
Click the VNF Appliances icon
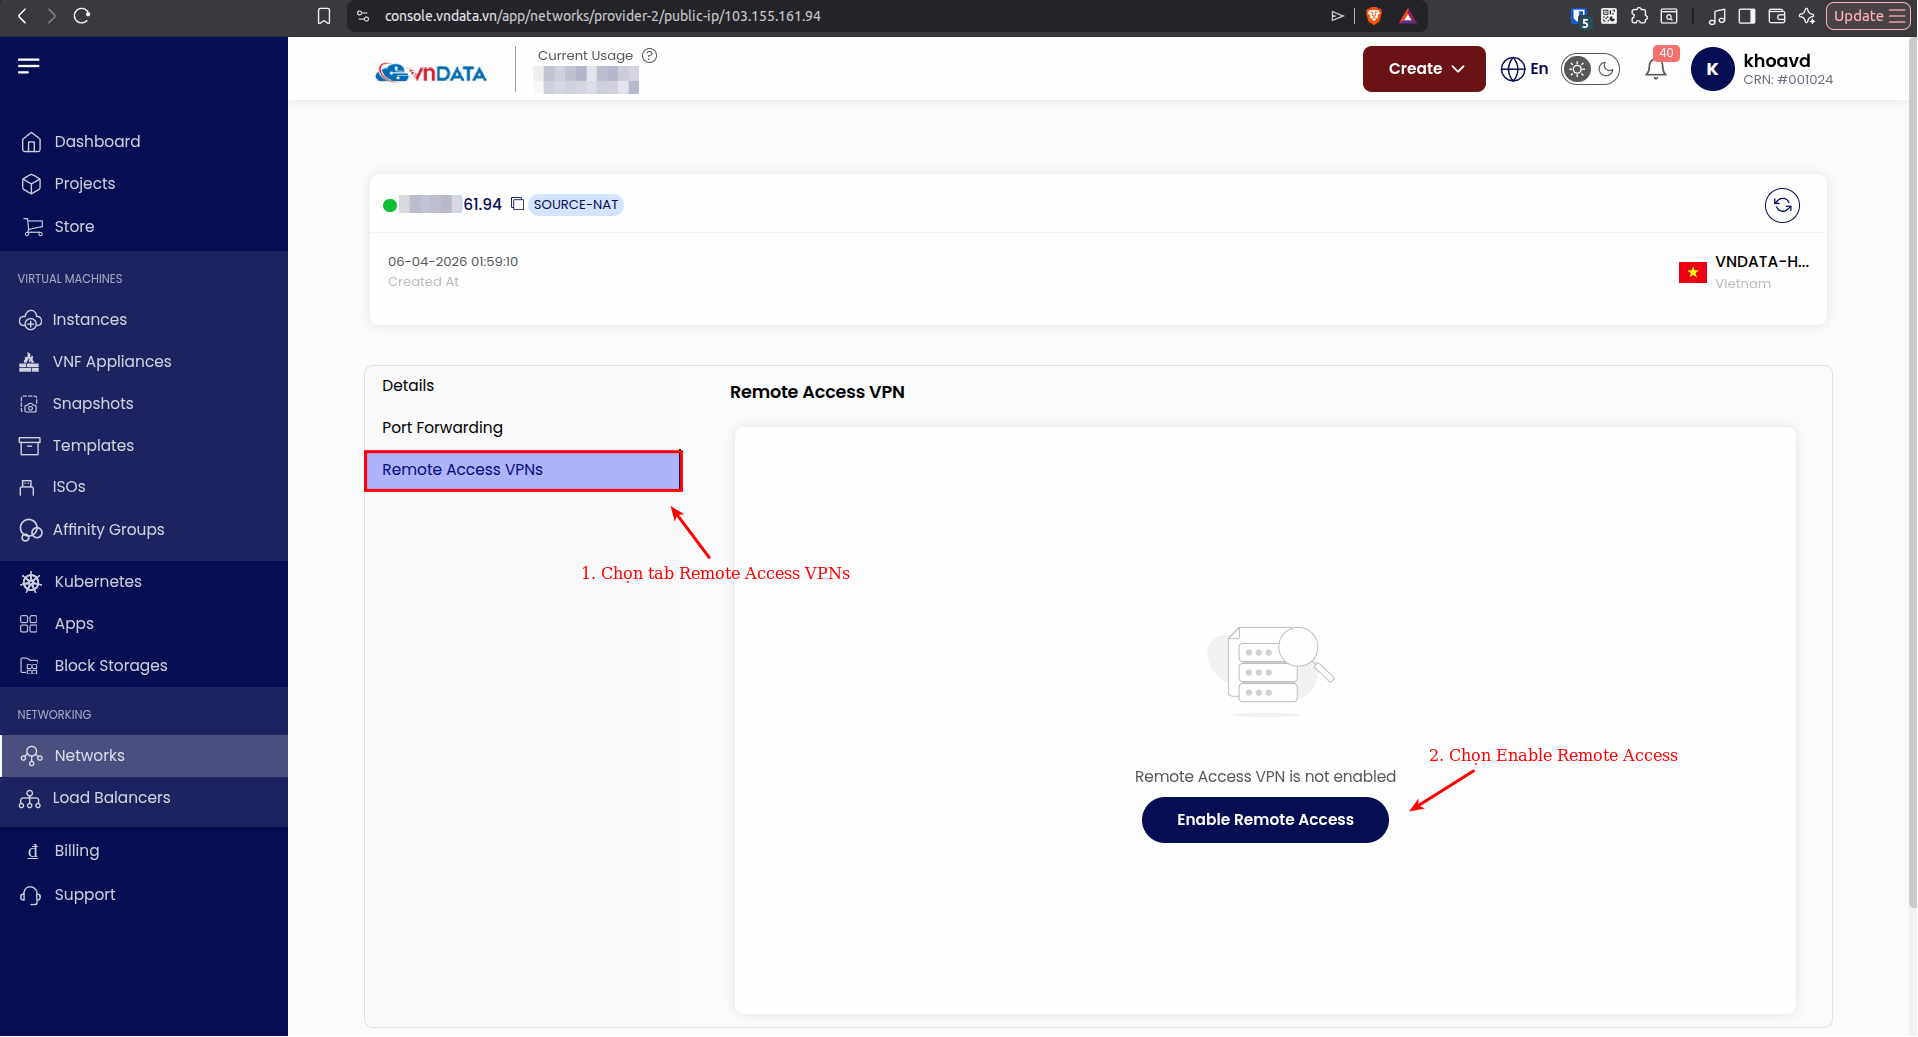pyautogui.click(x=29, y=362)
